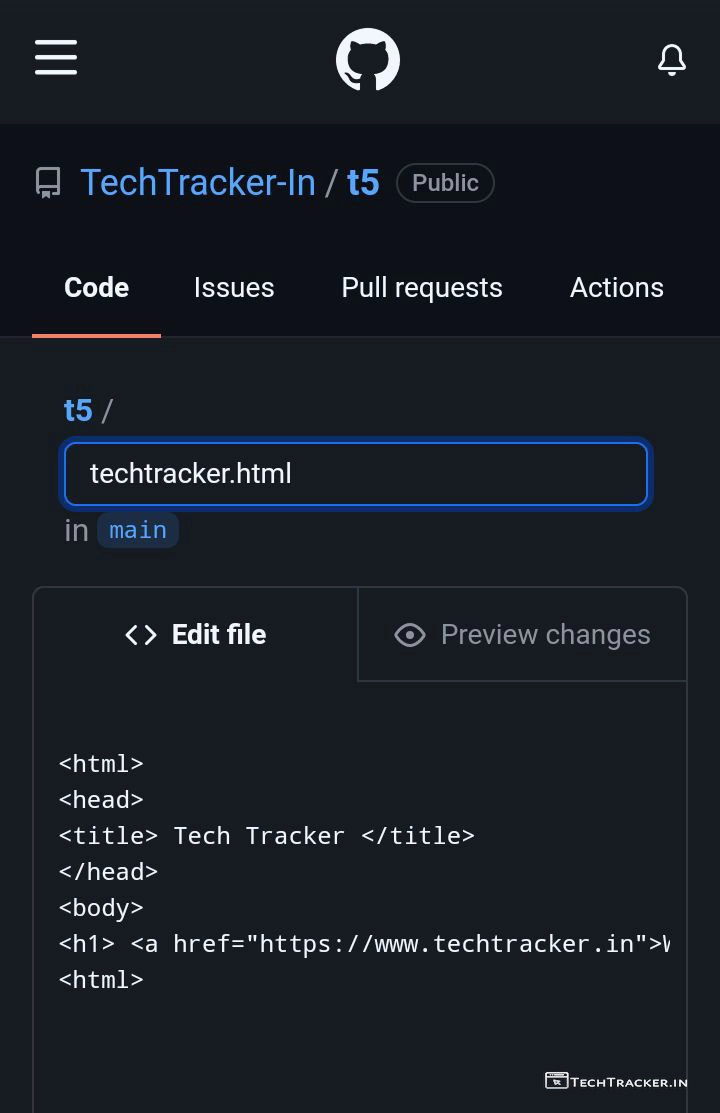Open the hamburger navigation menu
The height and width of the screenshot is (1113, 720).
click(x=56, y=57)
